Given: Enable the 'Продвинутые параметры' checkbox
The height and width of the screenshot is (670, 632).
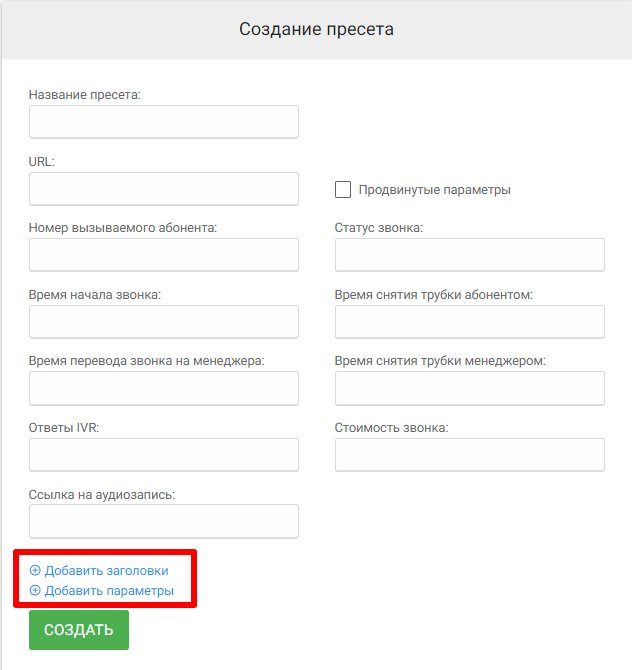Looking at the screenshot, I should click(x=343, y=189).
